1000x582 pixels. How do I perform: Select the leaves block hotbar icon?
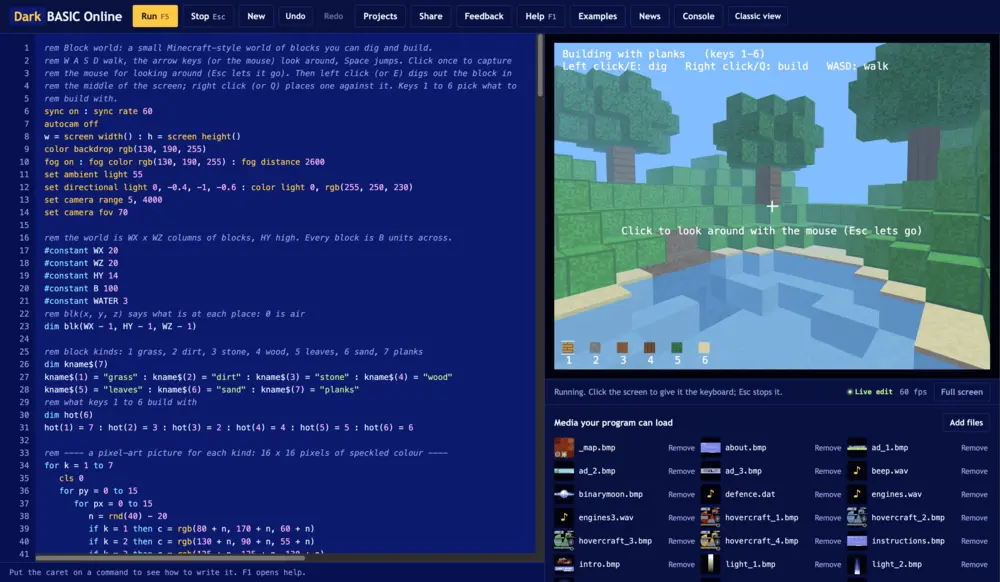(677, 347)
